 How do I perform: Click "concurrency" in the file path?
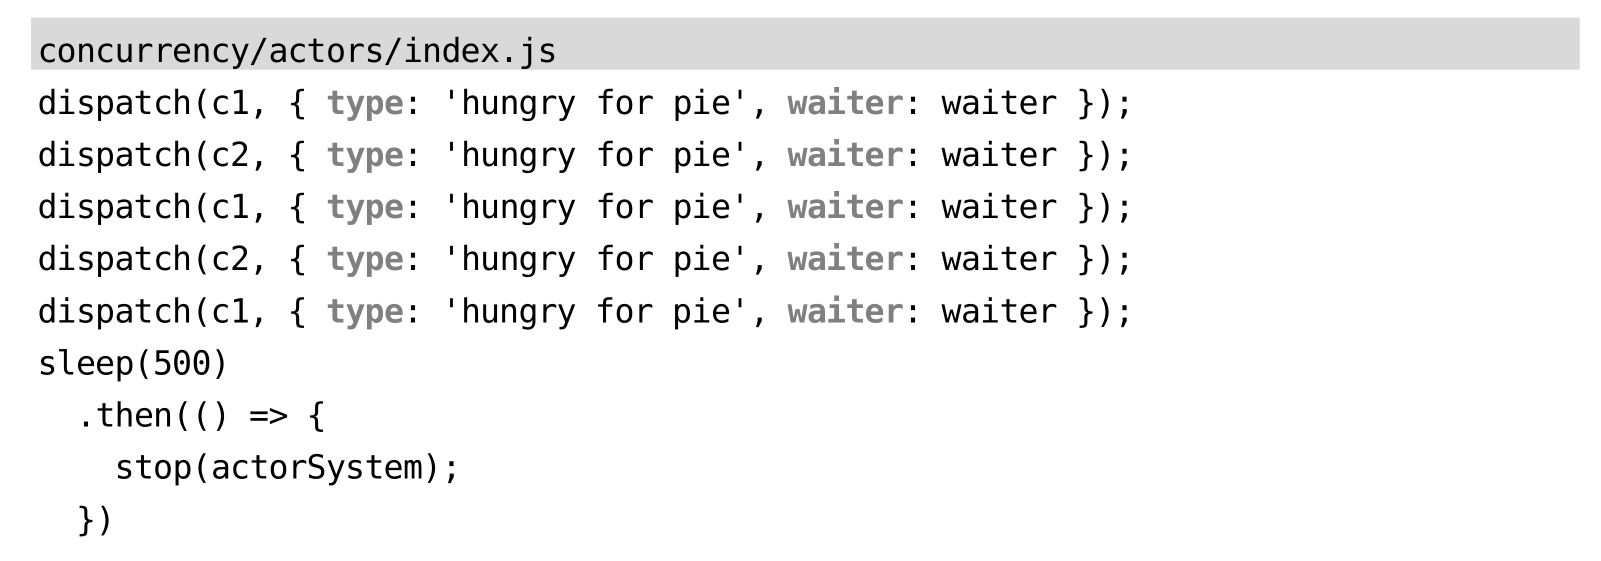coord(143,51)
